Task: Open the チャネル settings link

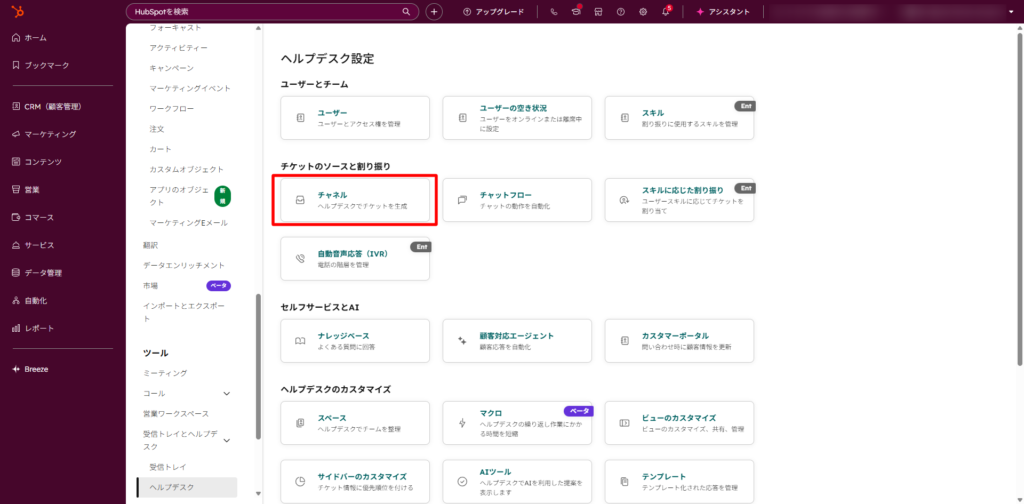Action: click(x=332, y=195)
